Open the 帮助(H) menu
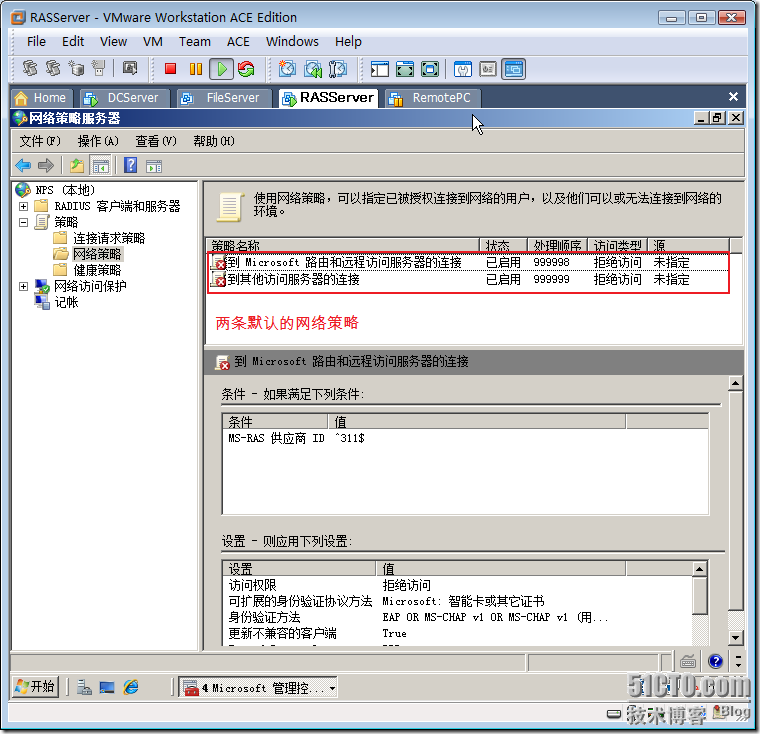Viewport: 760px width, 734px height. click(x=214, y=141)
